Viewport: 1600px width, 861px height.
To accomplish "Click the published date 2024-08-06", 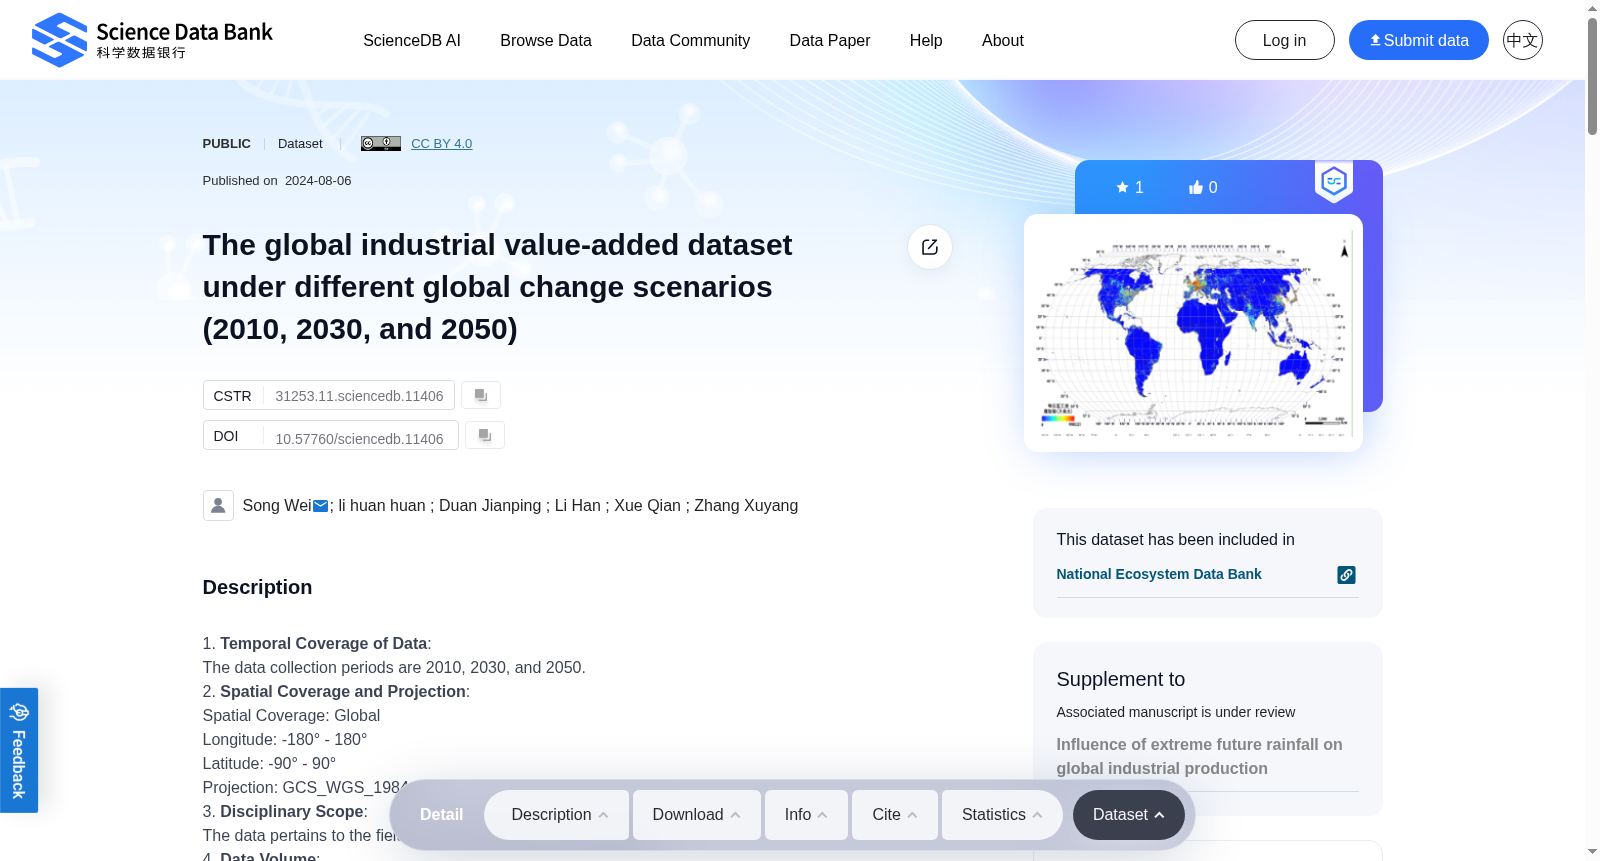I will coord(318,181).
